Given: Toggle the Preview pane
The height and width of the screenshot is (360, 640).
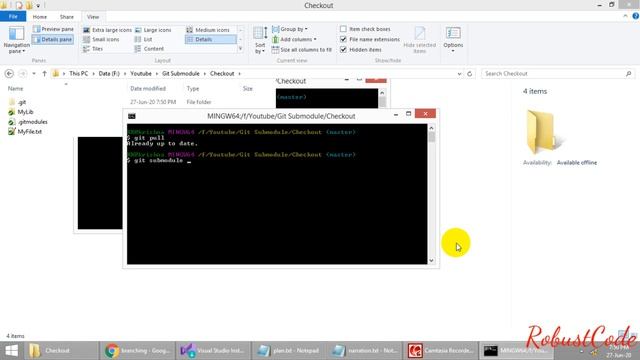Looking at the screenshot, I should click(53, 29).
